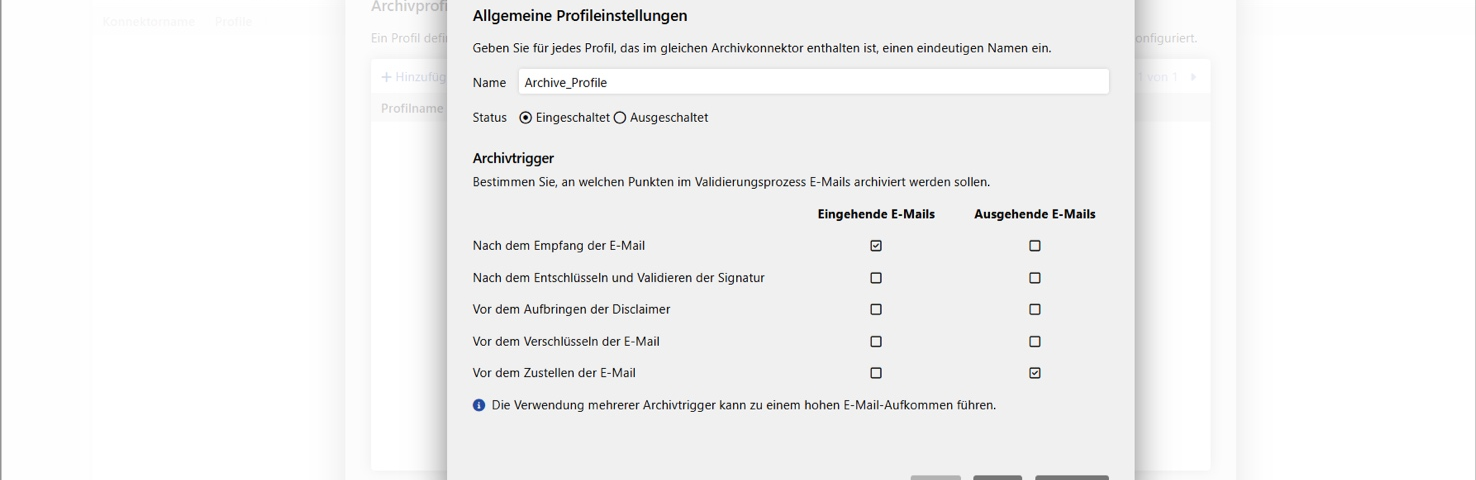This screenshot has width=1476, height=480.
Task: Enable outgoing 'Nach dem Empfang der E-Mail'
Action: click(1035, 246)
